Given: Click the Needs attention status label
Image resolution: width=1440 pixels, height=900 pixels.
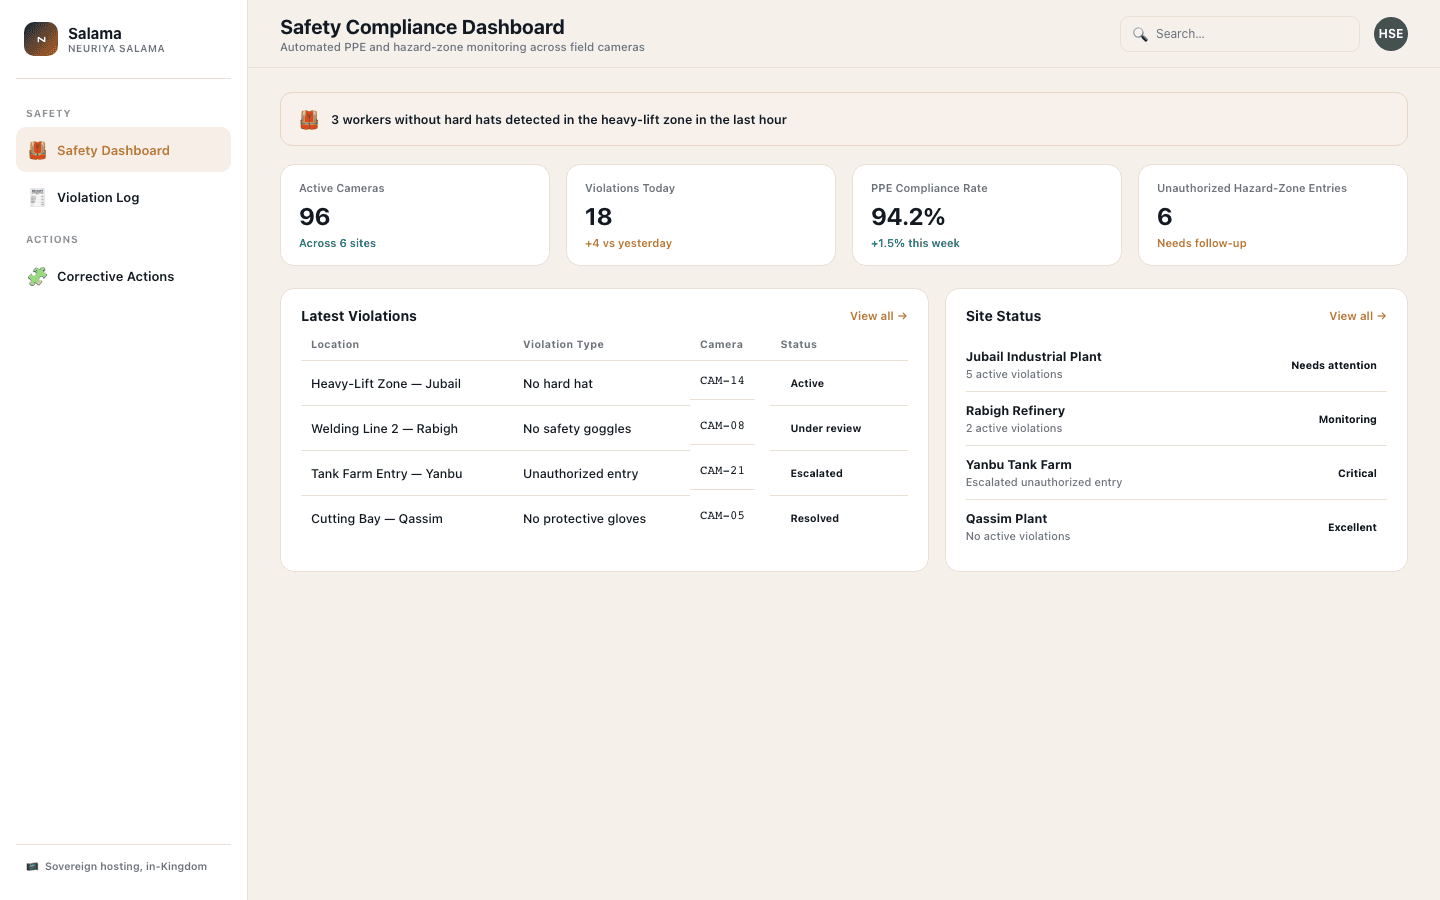Looking at the screenshot, I should point(1334,365).
